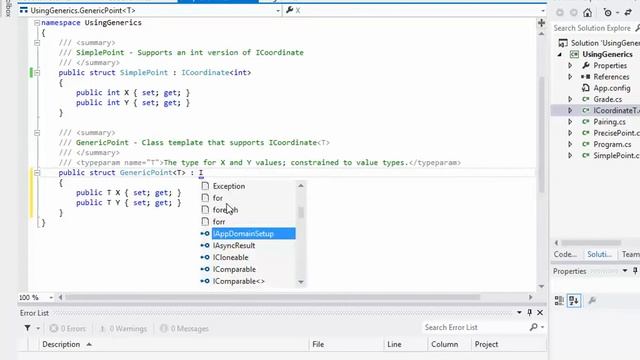Image resolution: width=640 pixels, height=360 pixels.
Task: Pick ICloneable in the IntelliSense popup
Action: pos(230,257)
